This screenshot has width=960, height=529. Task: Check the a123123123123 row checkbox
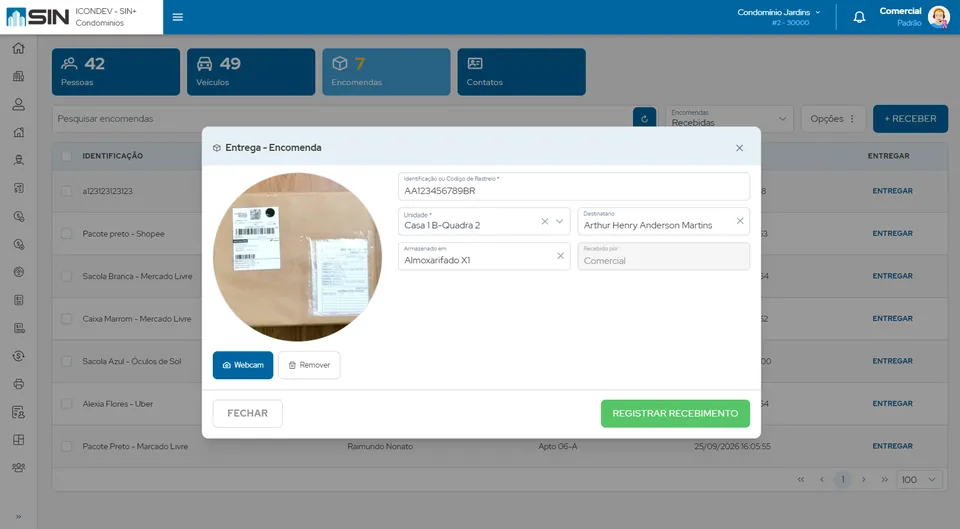pos(66,191)
